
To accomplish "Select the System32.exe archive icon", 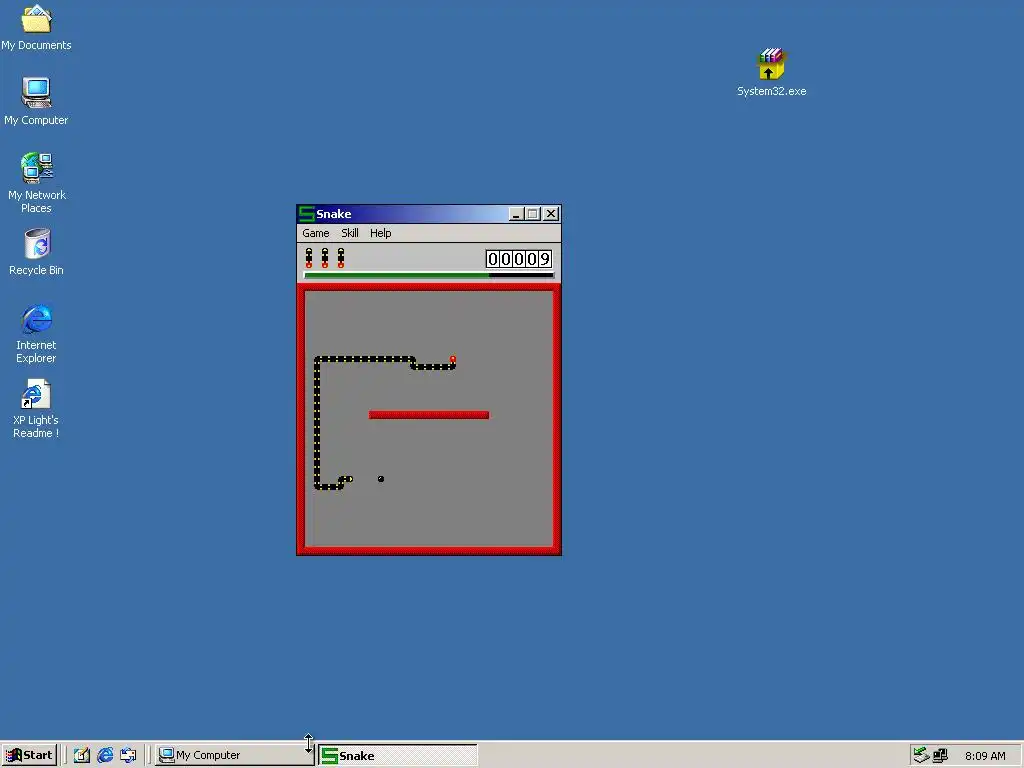I will [771, 72].
